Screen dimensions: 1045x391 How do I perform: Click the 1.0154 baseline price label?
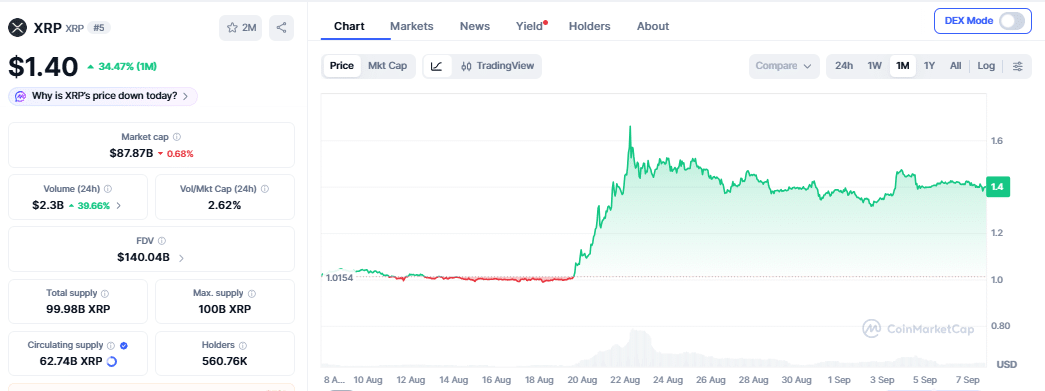339,277
